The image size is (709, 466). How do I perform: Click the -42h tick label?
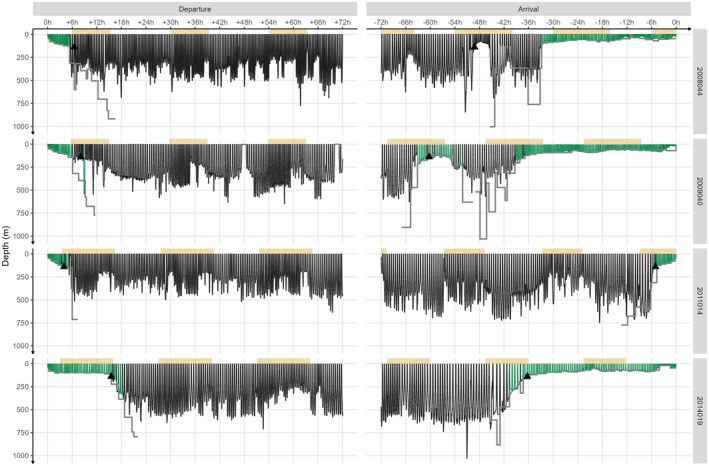504,22
